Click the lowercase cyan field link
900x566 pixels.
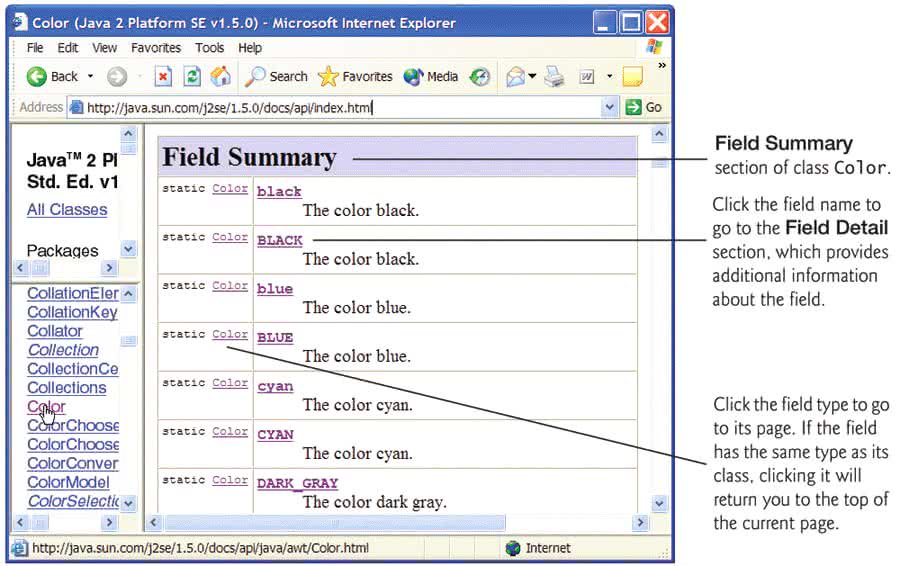[275, 386]
